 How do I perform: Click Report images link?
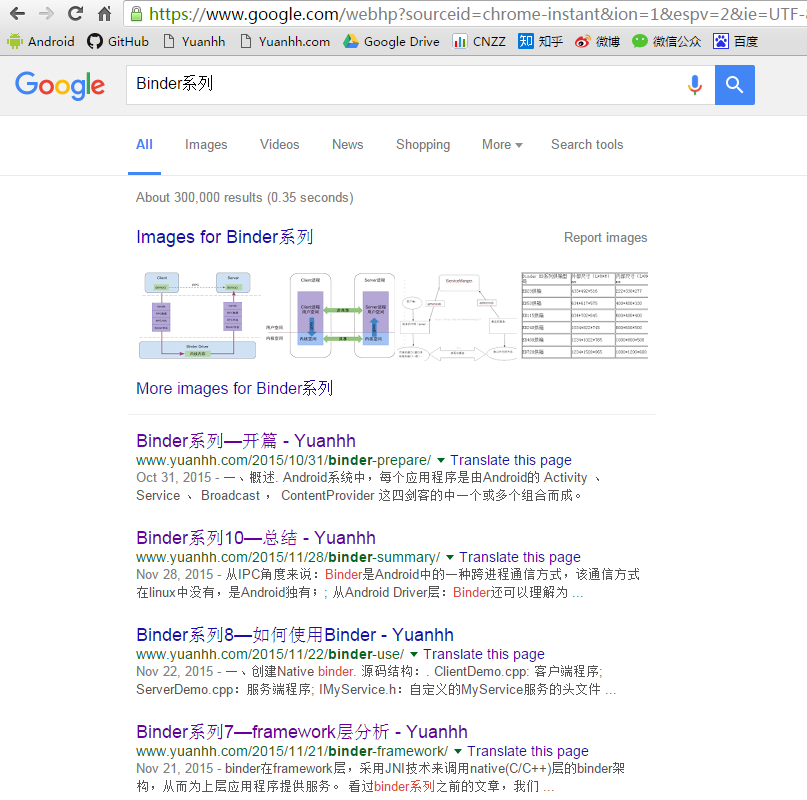click(605, 237)
